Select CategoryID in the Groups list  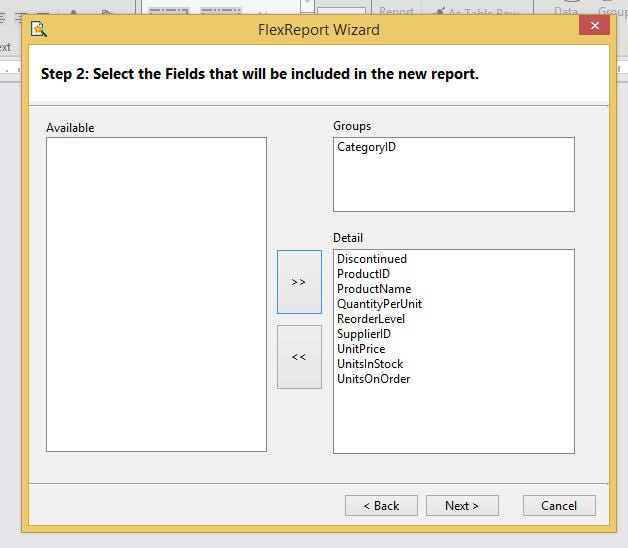click(366, 147)
